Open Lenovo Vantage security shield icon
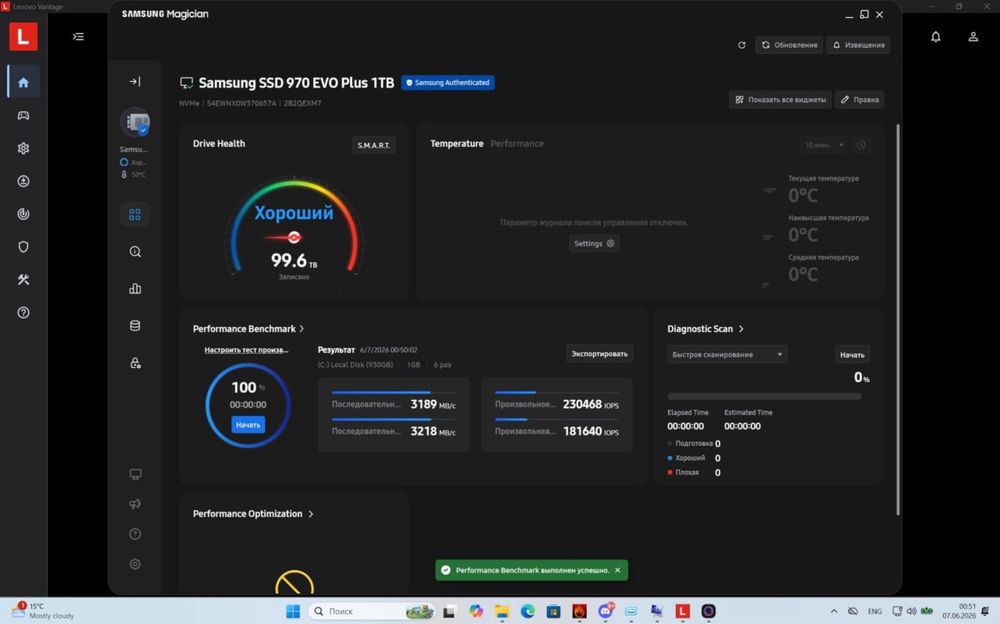 [24, 247]
